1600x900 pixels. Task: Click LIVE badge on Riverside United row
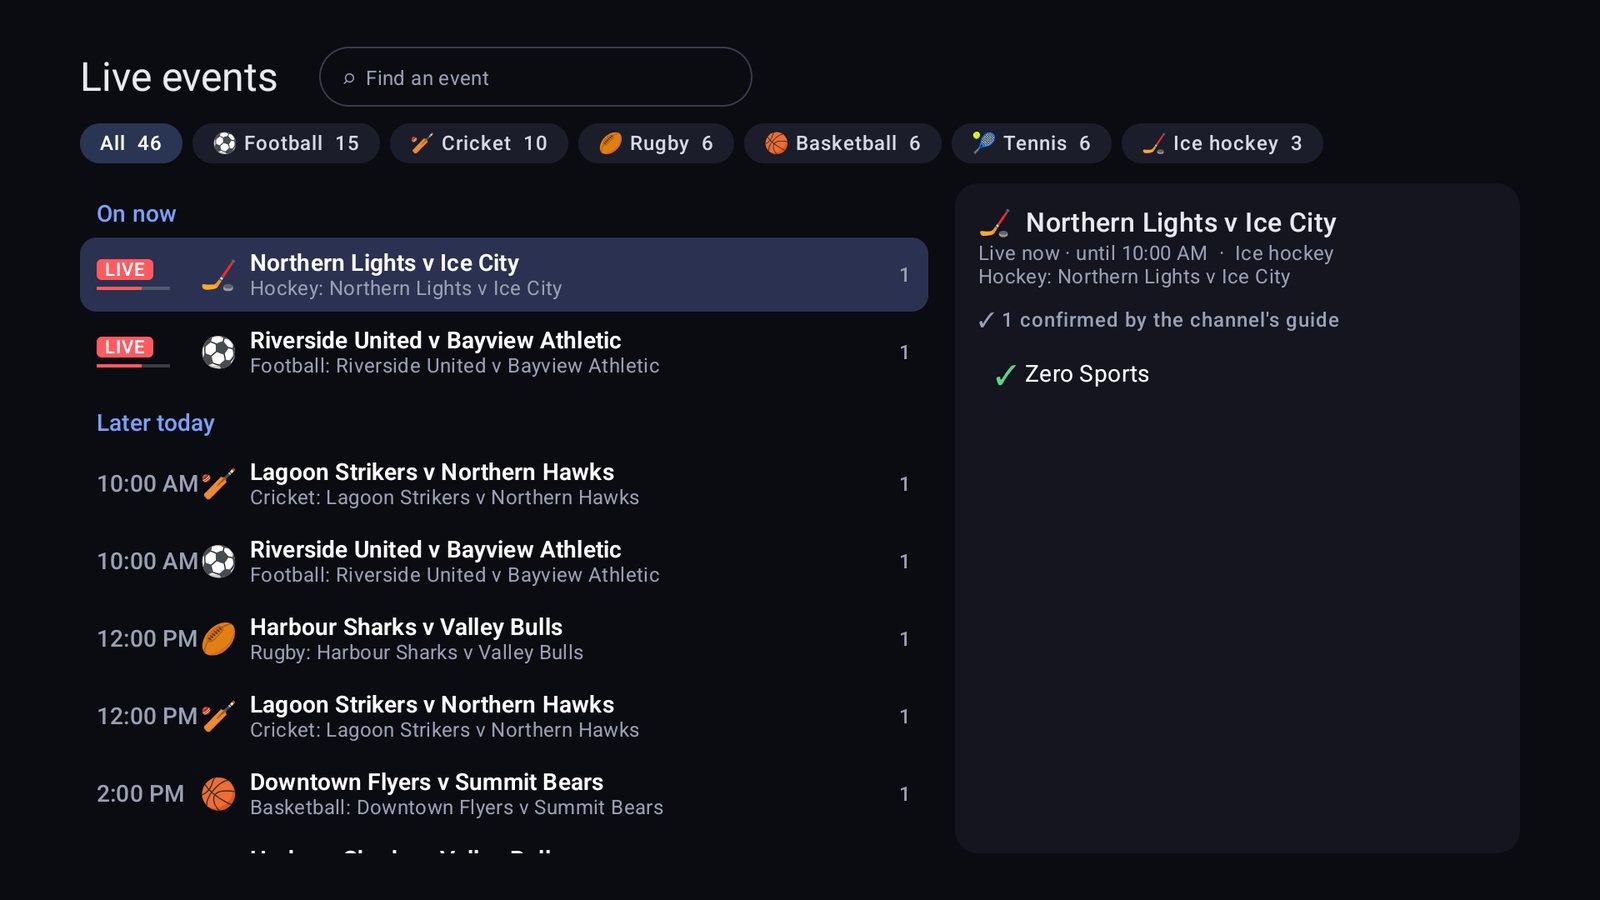coord(125,347)
